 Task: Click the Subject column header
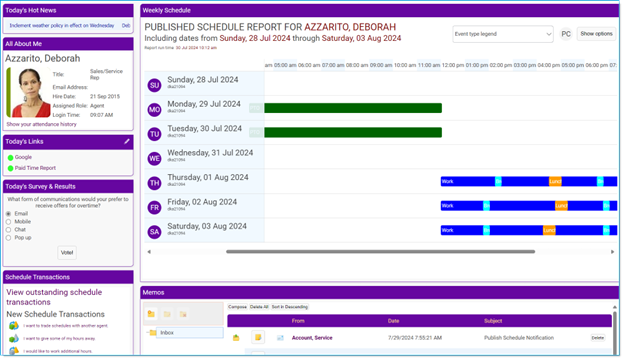point(493,321)
